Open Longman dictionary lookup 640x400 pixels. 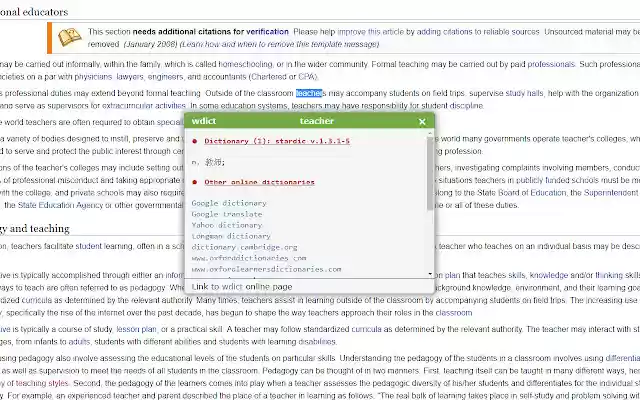(x=231, y=236)
